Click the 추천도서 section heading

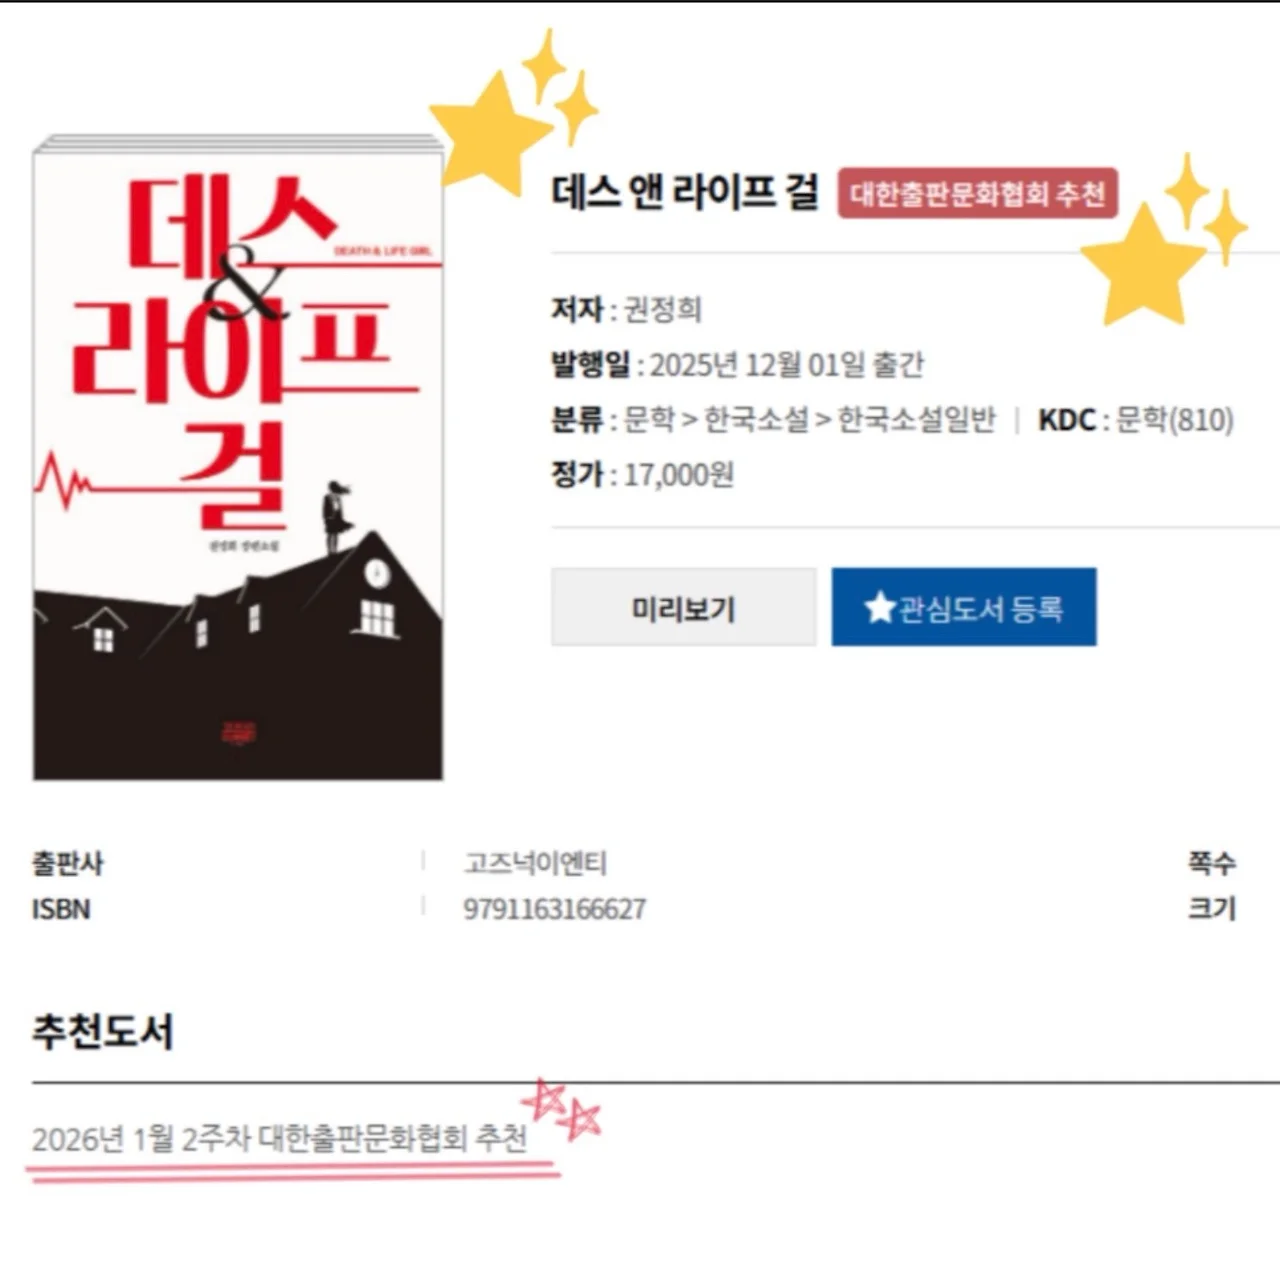click(103, 1031)
